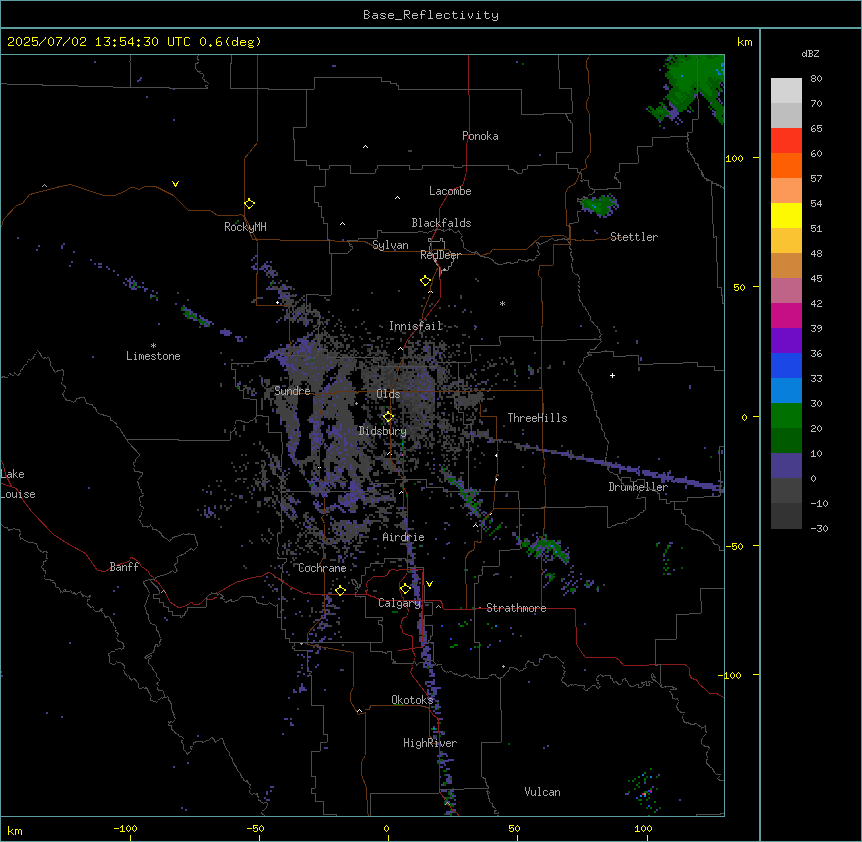862x842 pixels.
Task: Click the Okotoks label
Action: (412, 700)
